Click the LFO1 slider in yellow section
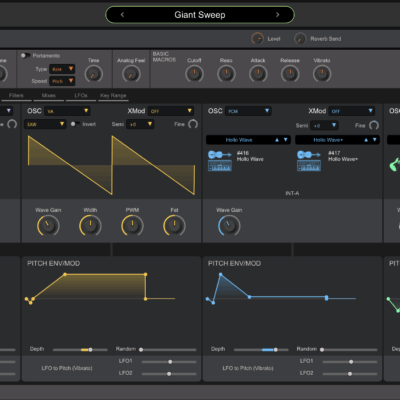 169,362
